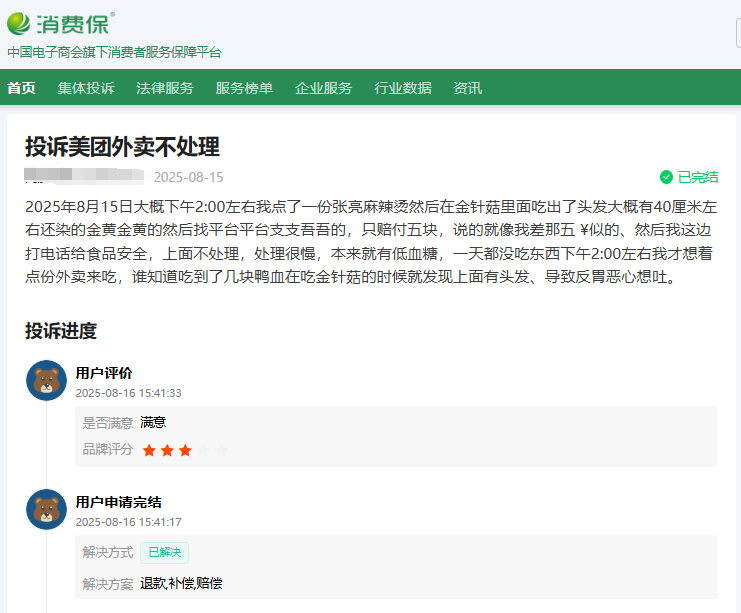This screenshot has width=741, height=613.
Task: Click the 已完结 status label
Action: pos(698,177)
